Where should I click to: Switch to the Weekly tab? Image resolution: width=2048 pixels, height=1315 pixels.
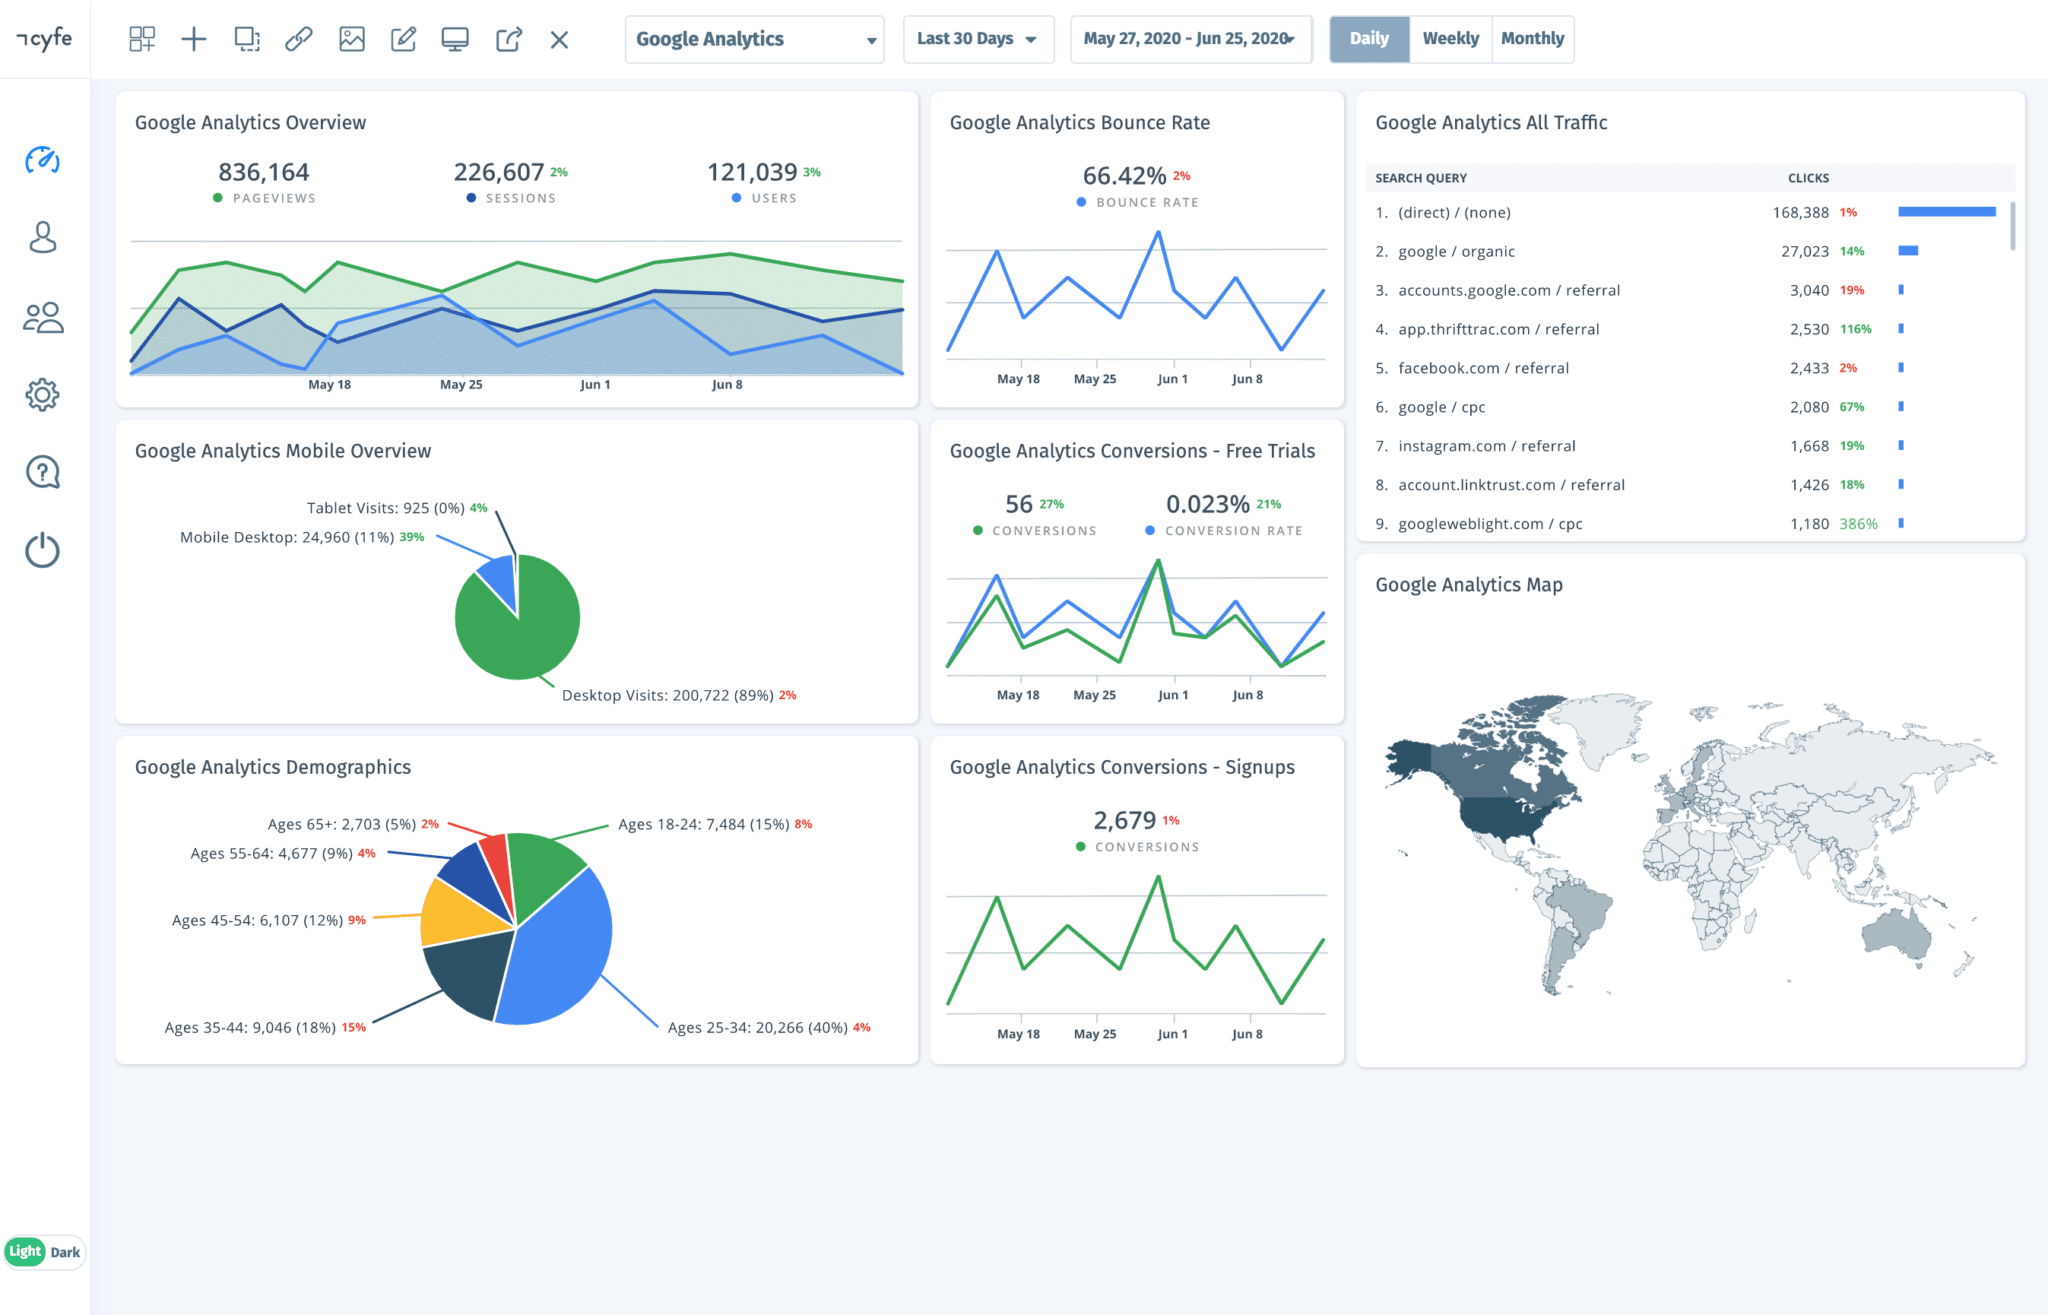click(x=1451, y=39)
